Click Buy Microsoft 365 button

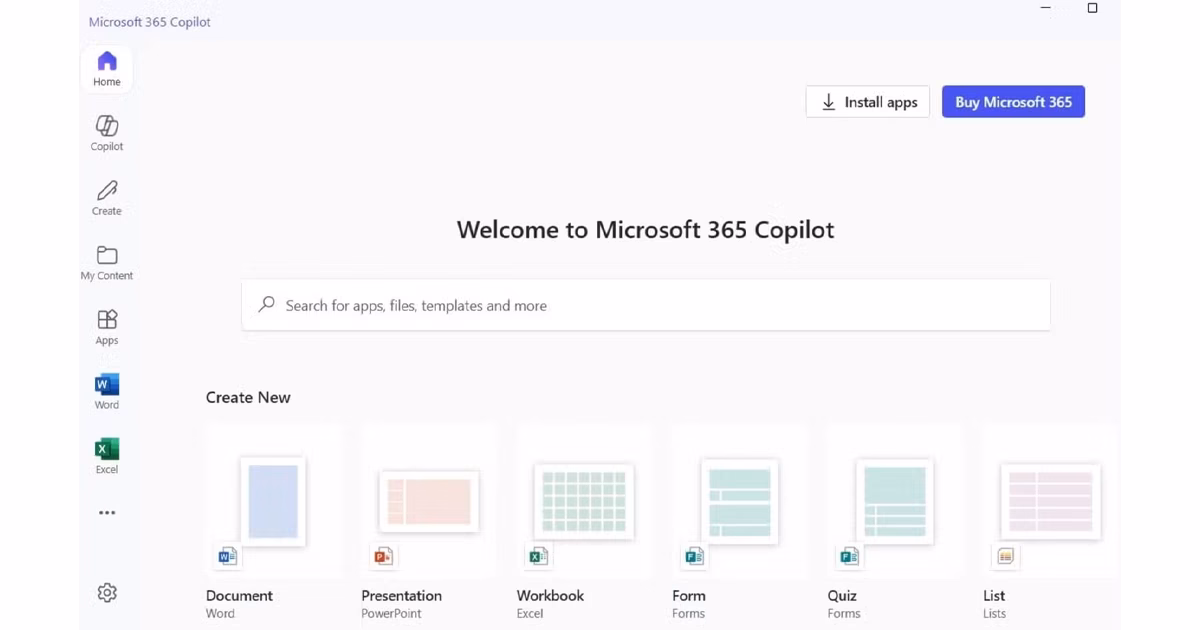[x=1013, y=102]
